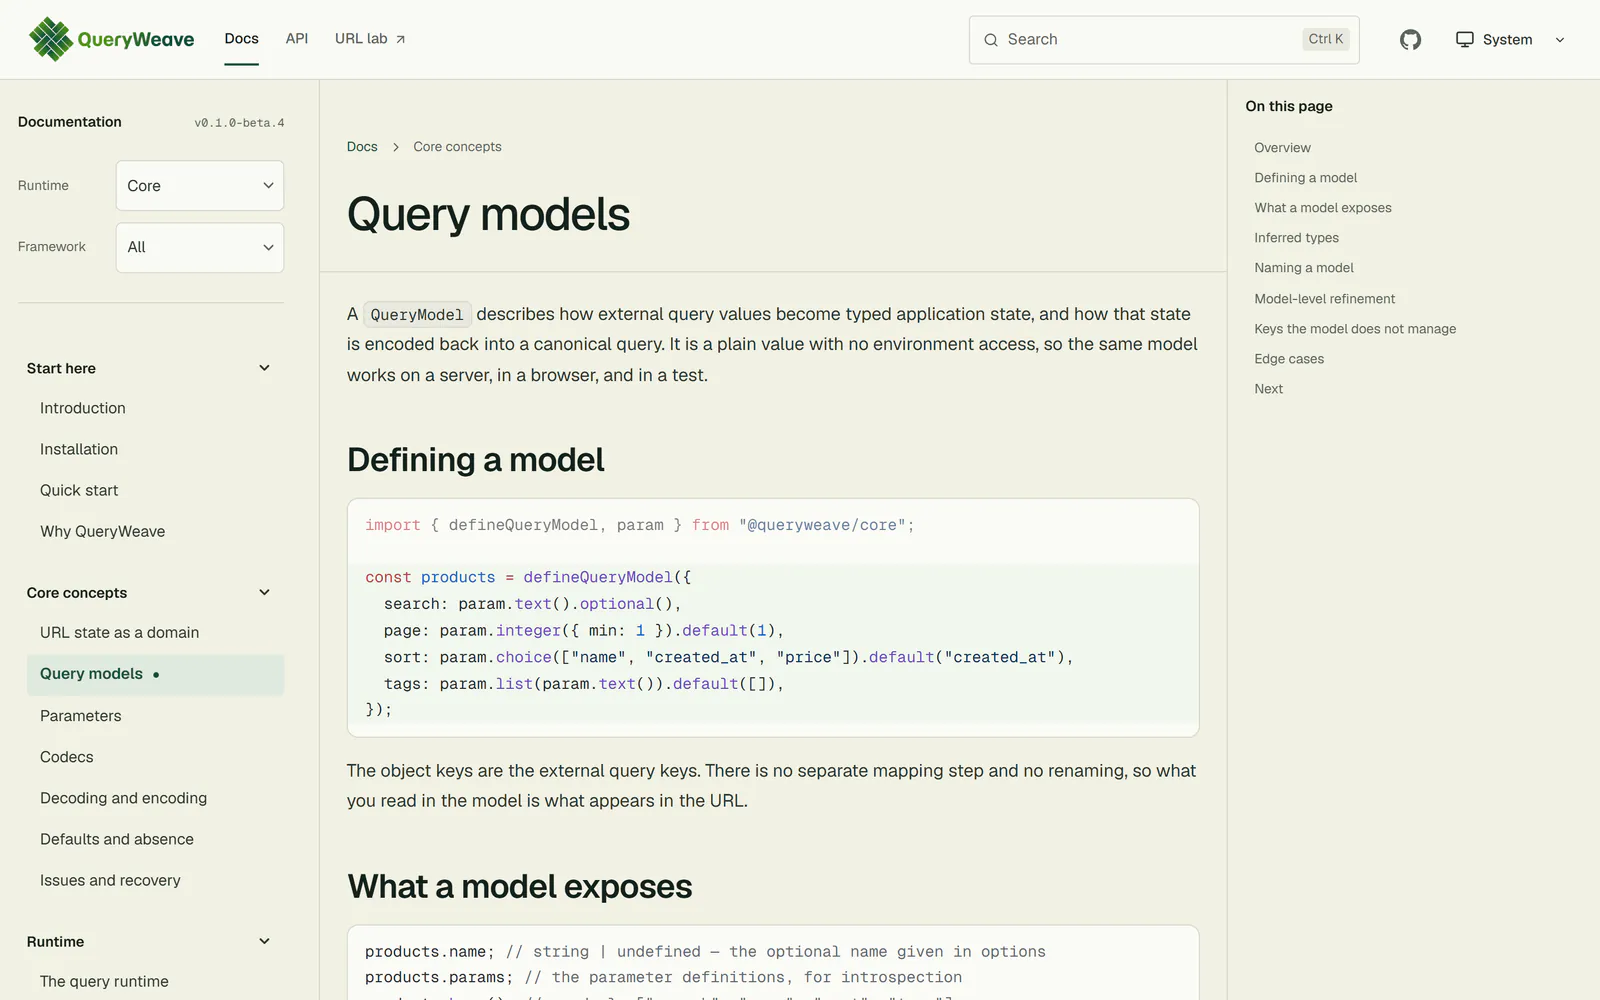Open the Framework All dropdown

pyautogui.click(x=200, y=247)
